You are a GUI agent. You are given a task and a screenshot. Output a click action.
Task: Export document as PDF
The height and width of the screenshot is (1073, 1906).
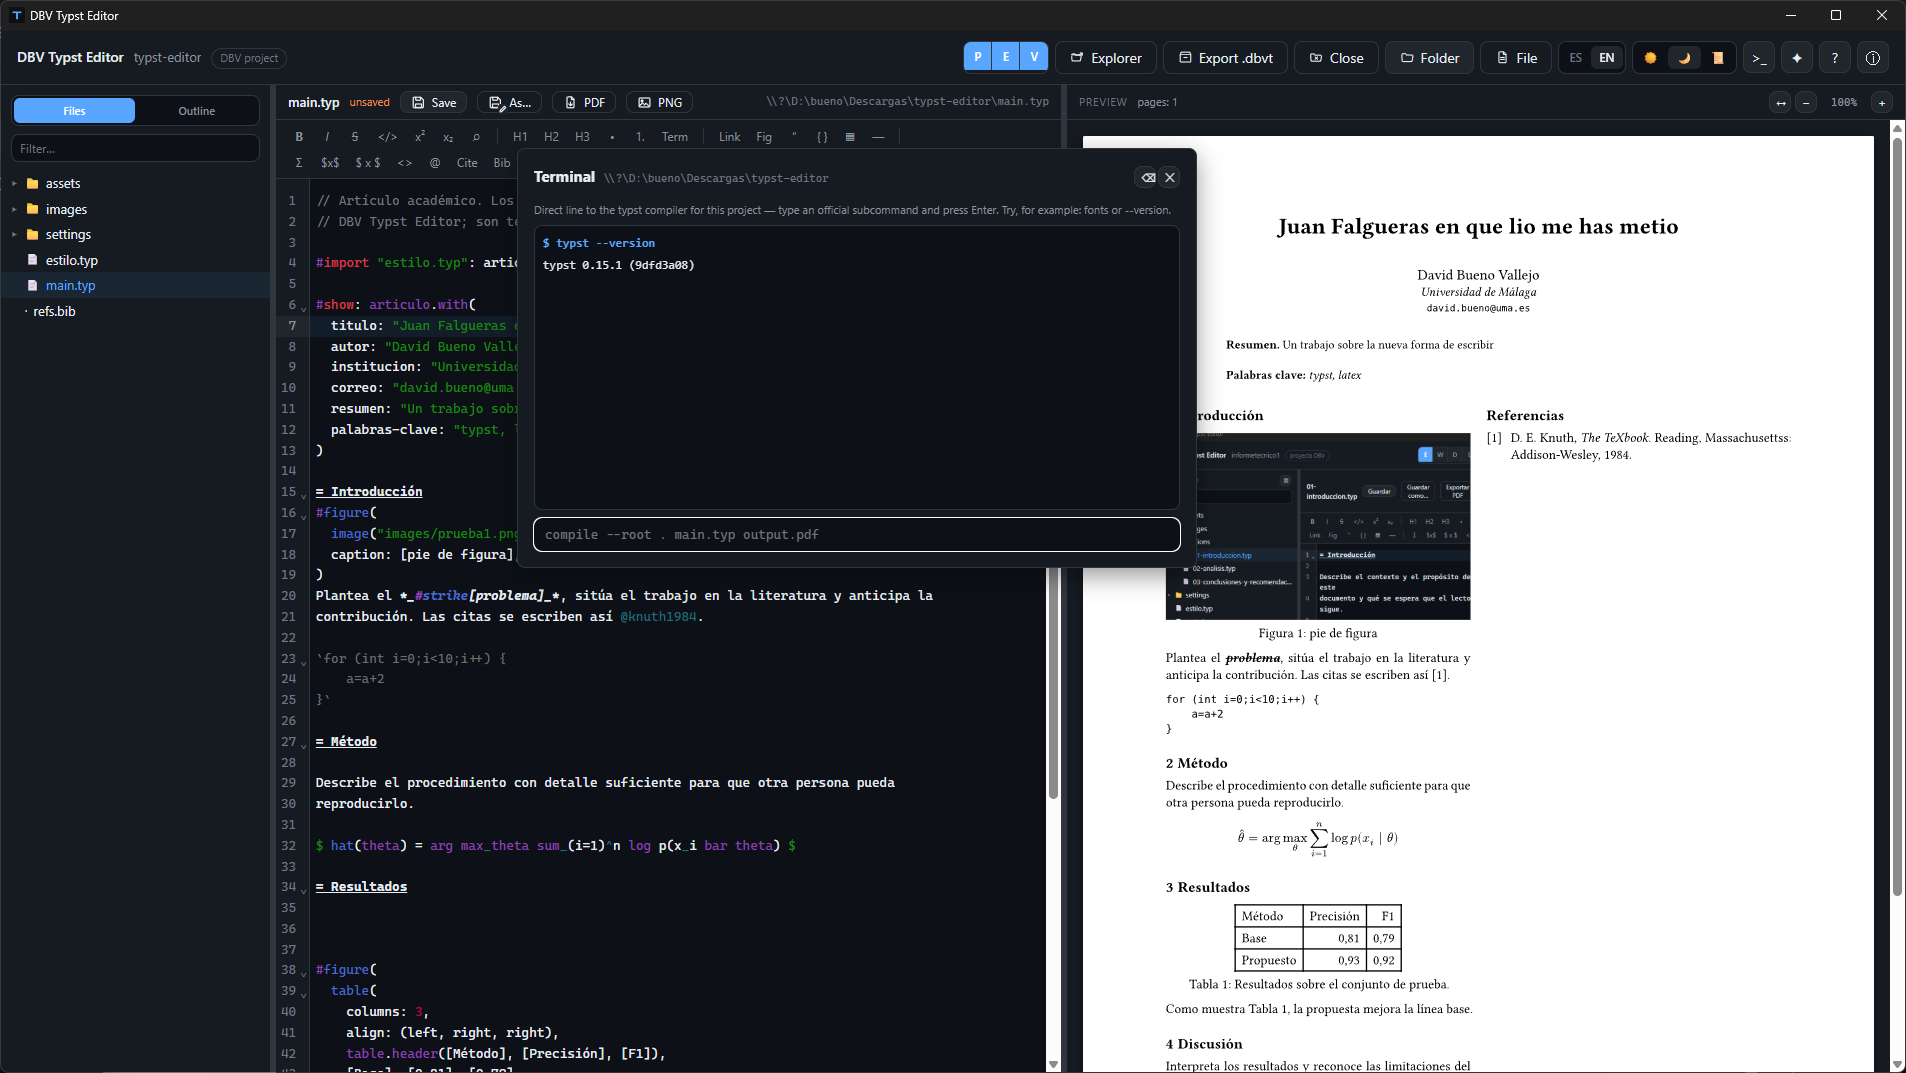584,102
